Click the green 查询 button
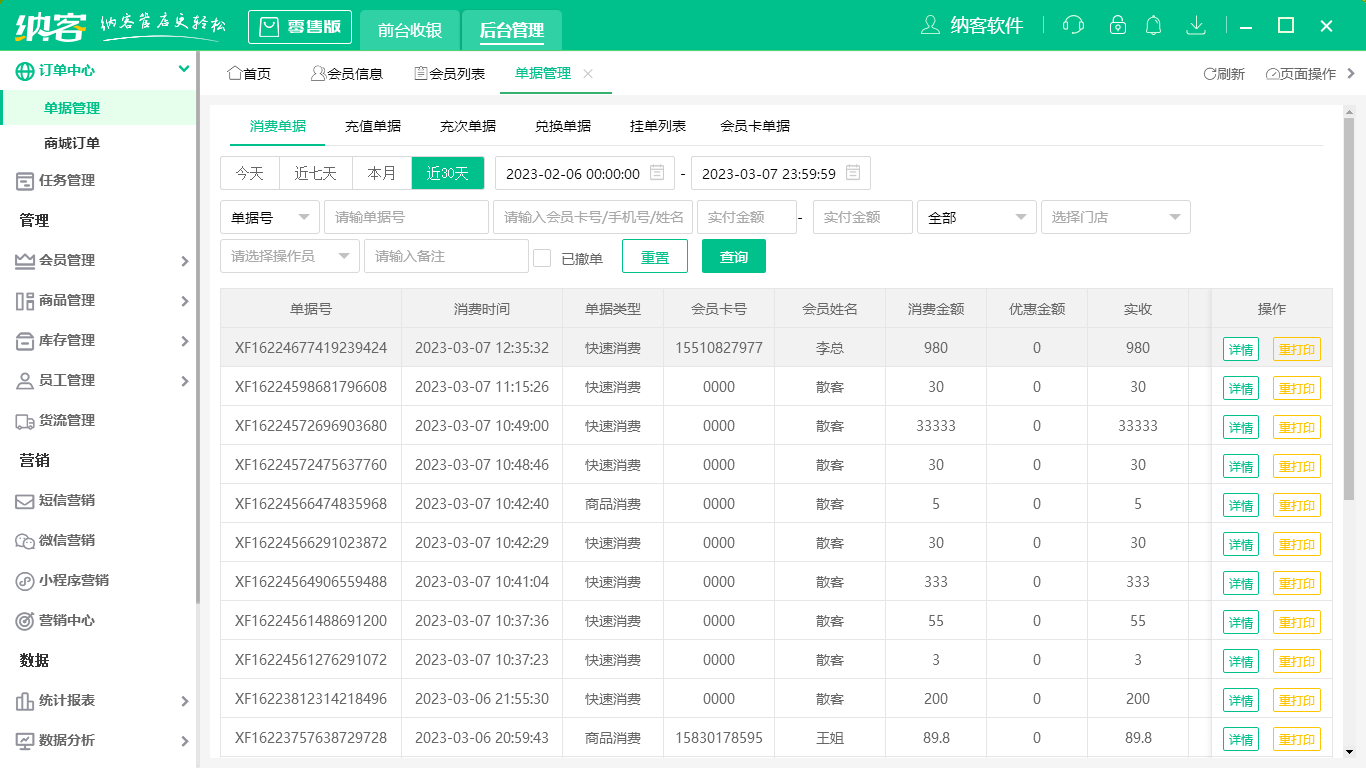 click(x=734, y=256)
